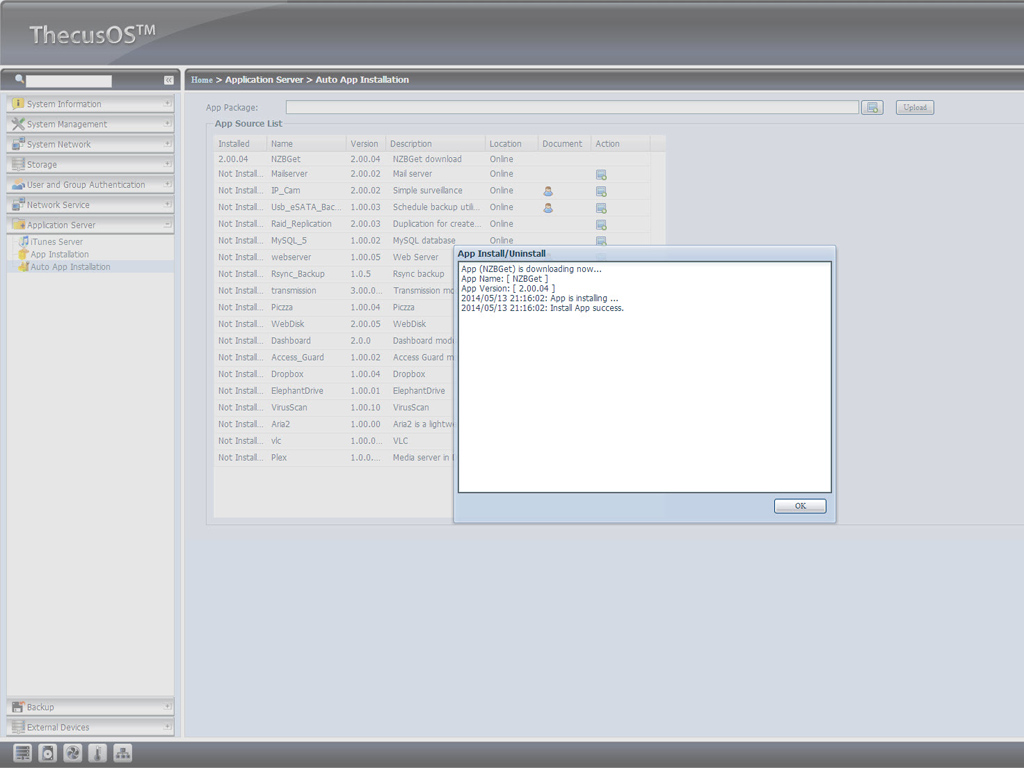
Task: Click the install action icon for Usb_eSATA_Bac
Action: [x=601, y=208]
